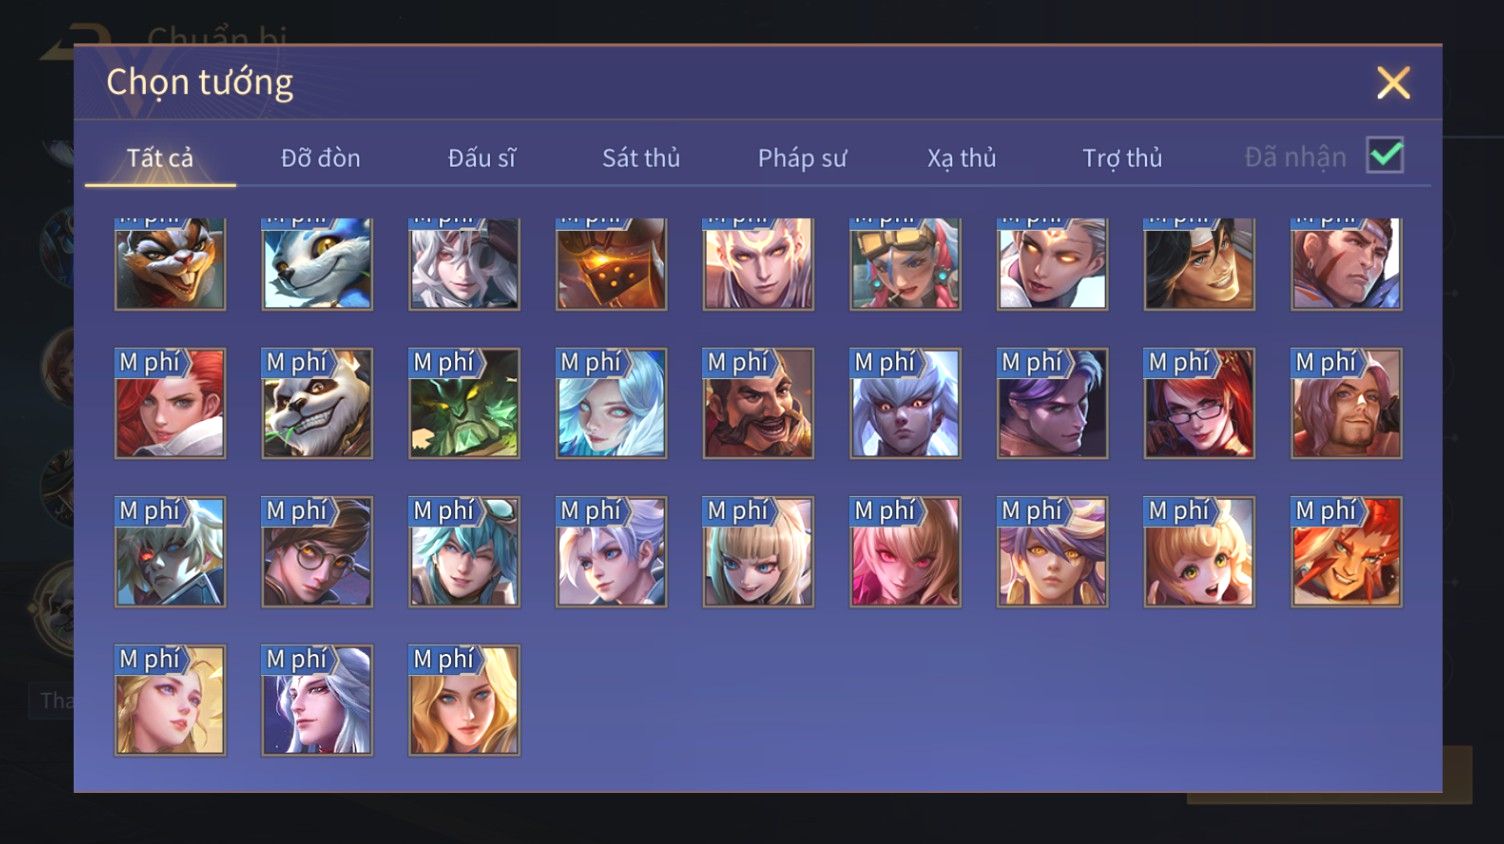
Task: Open the Trợ thủ tab
Action: (x=1122, y=158)
